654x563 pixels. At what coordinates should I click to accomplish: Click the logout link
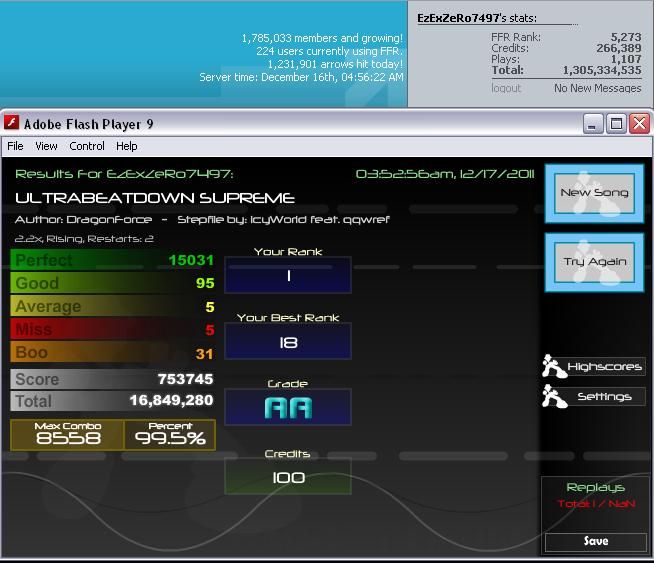point(506,88)
